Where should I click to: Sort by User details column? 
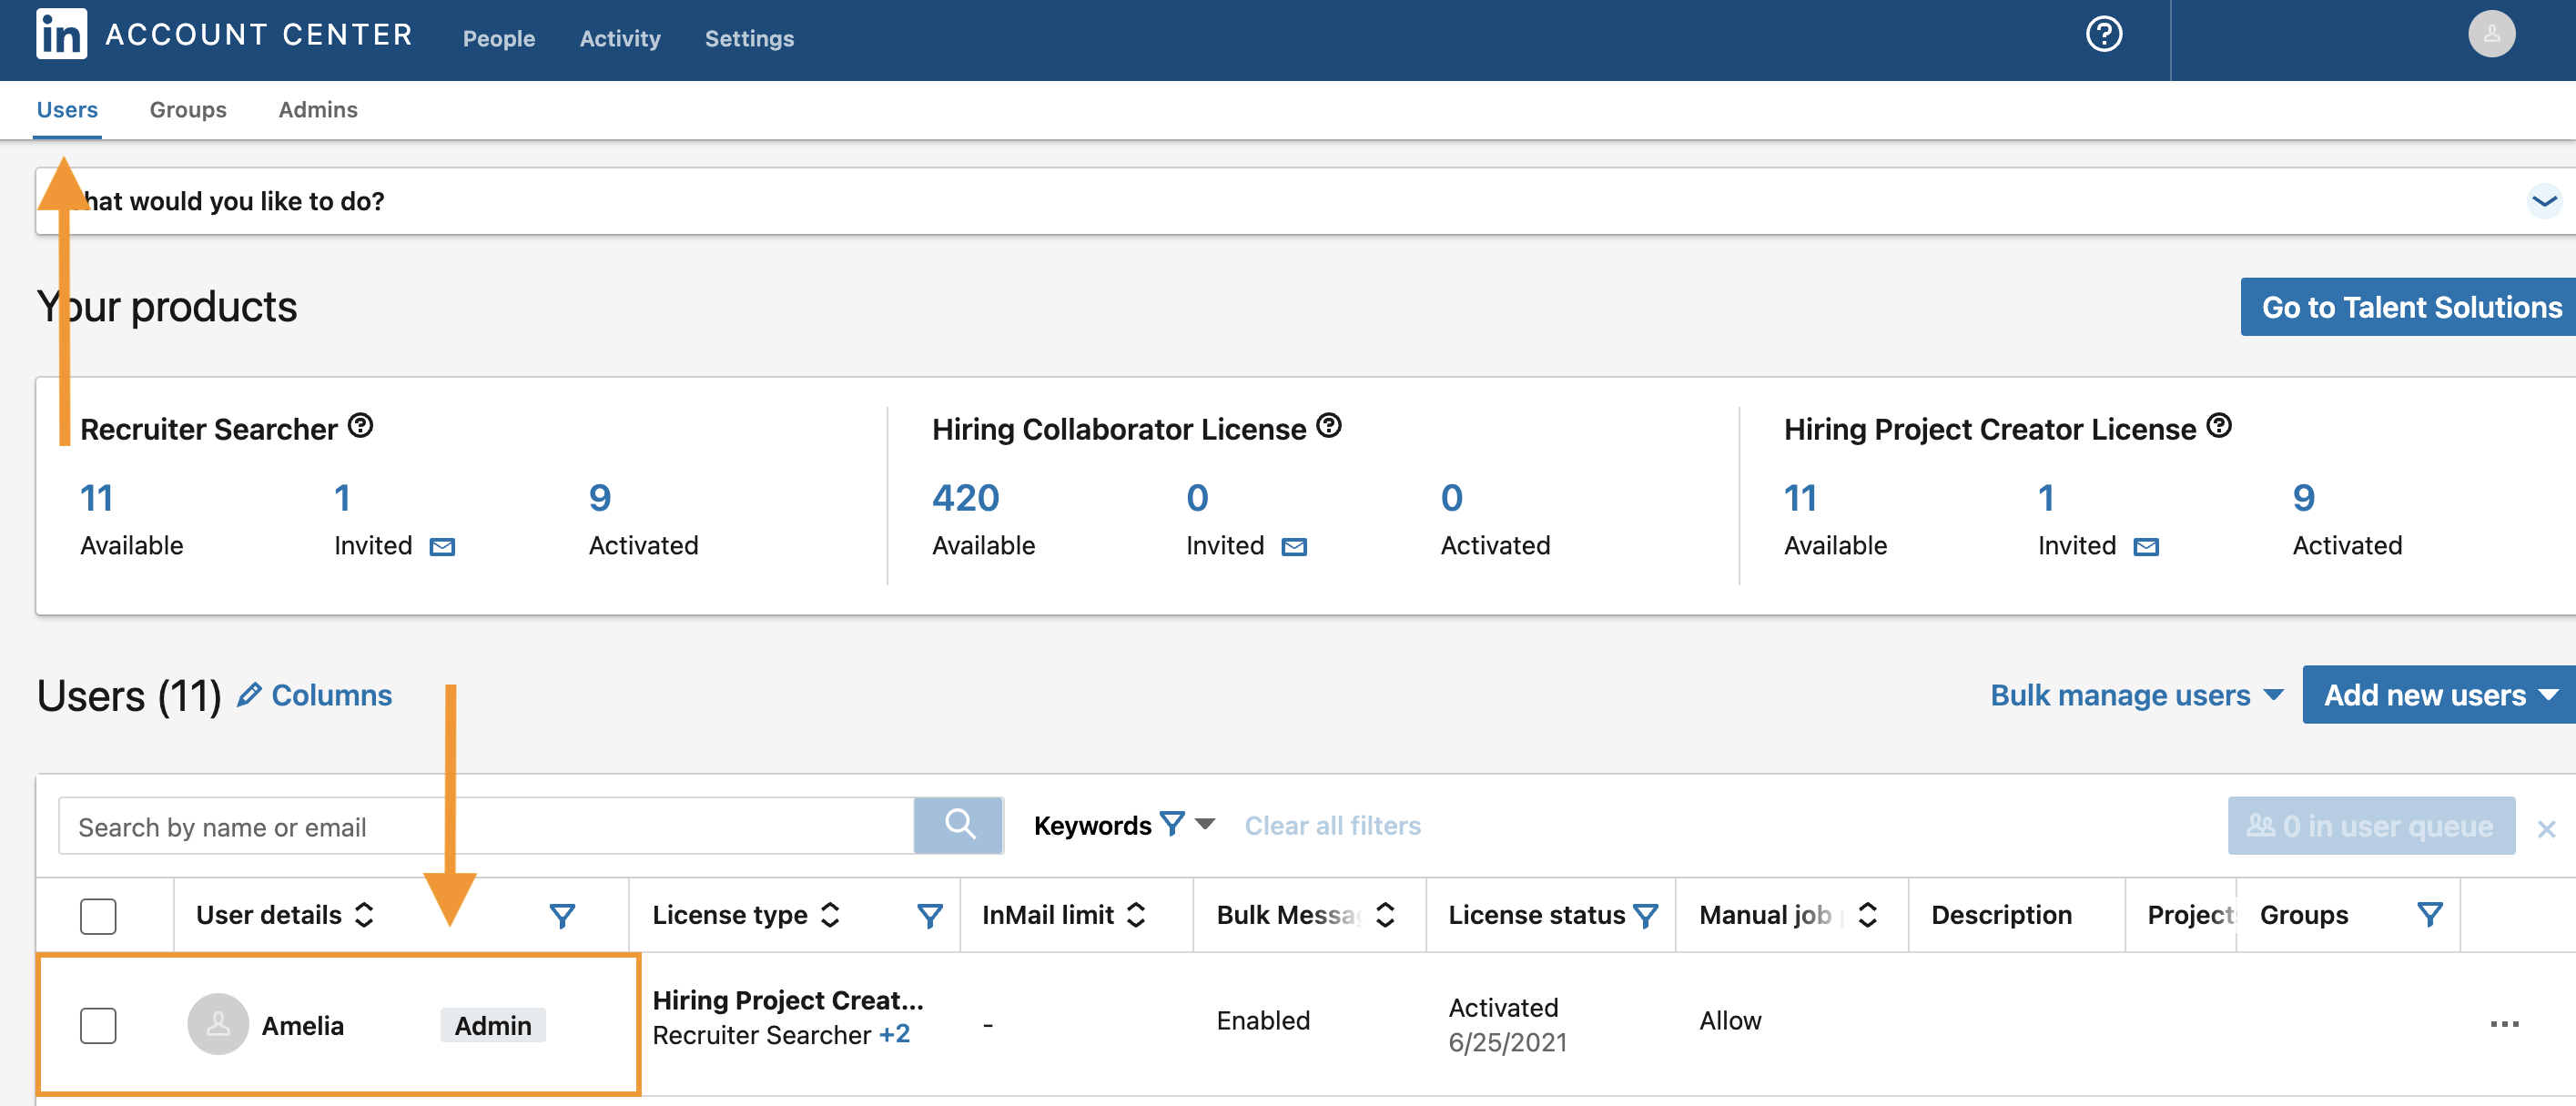click(x=364, y=915)
